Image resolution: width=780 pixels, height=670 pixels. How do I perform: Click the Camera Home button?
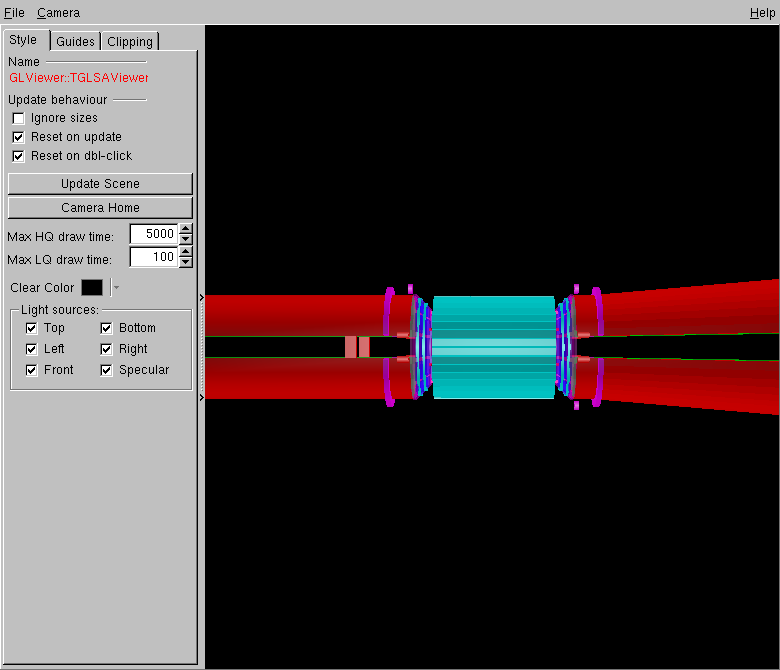[100, 207]
